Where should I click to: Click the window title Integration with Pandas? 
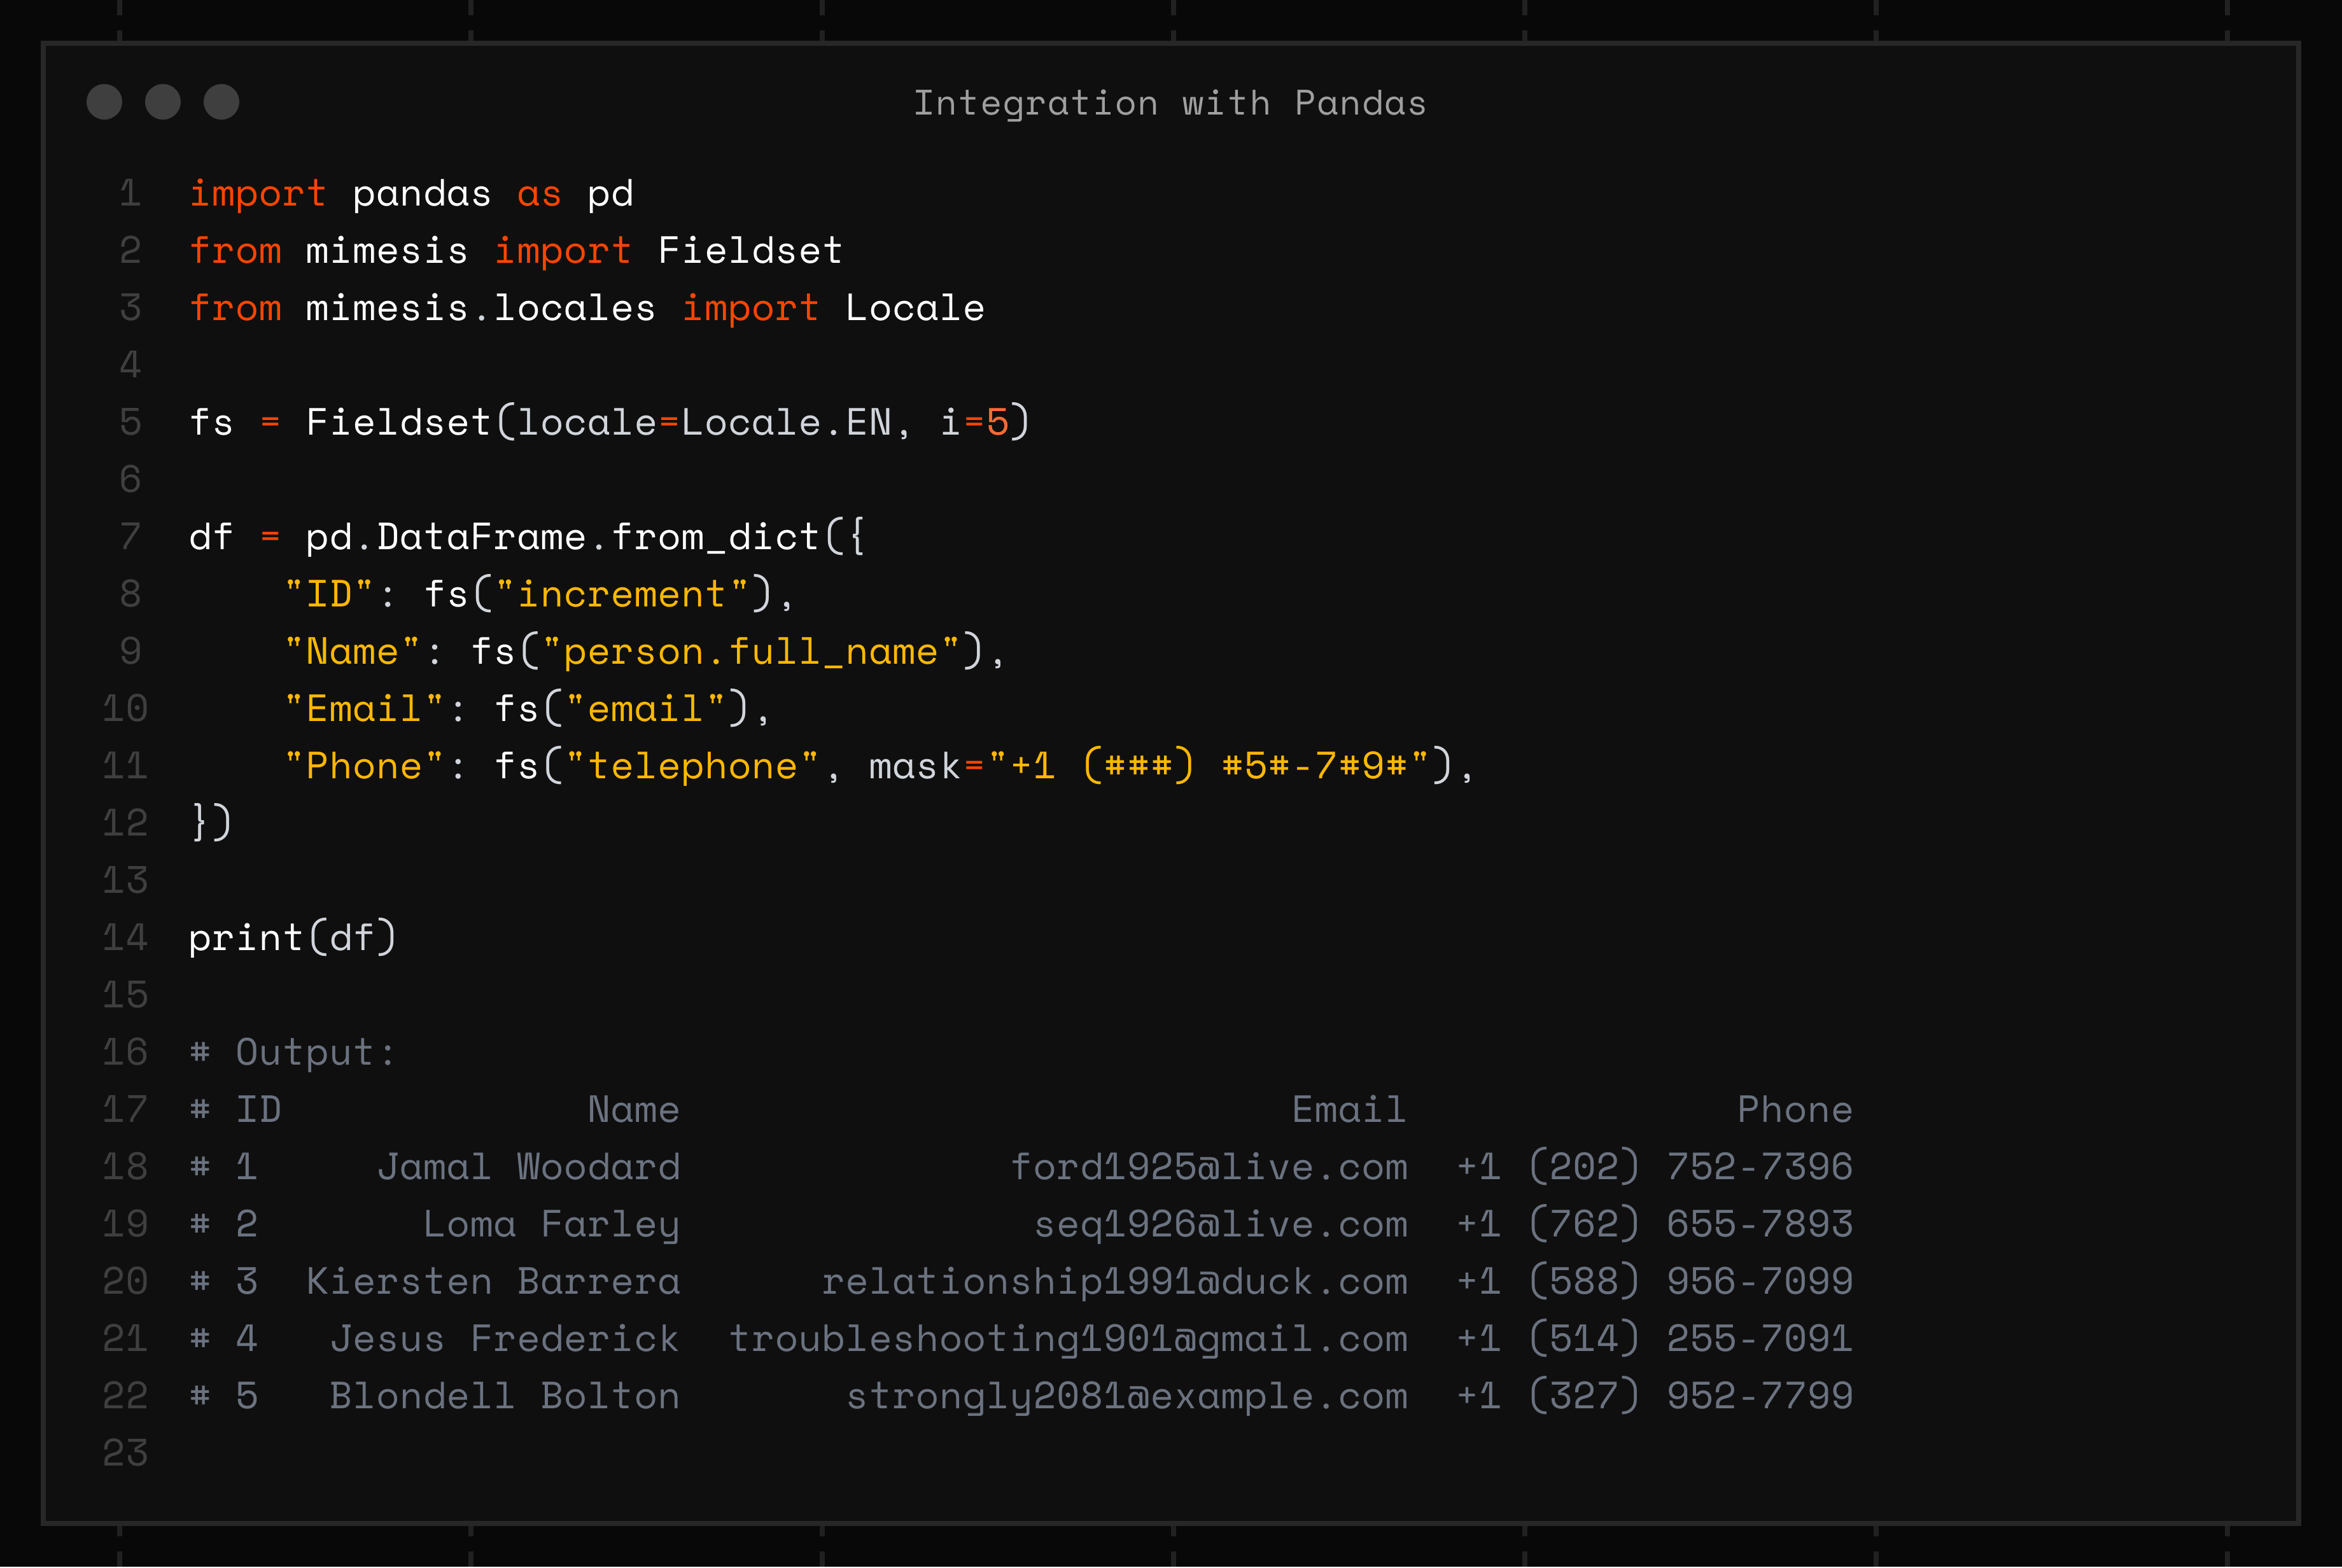pyautogui.click(x=1170, y=102)
